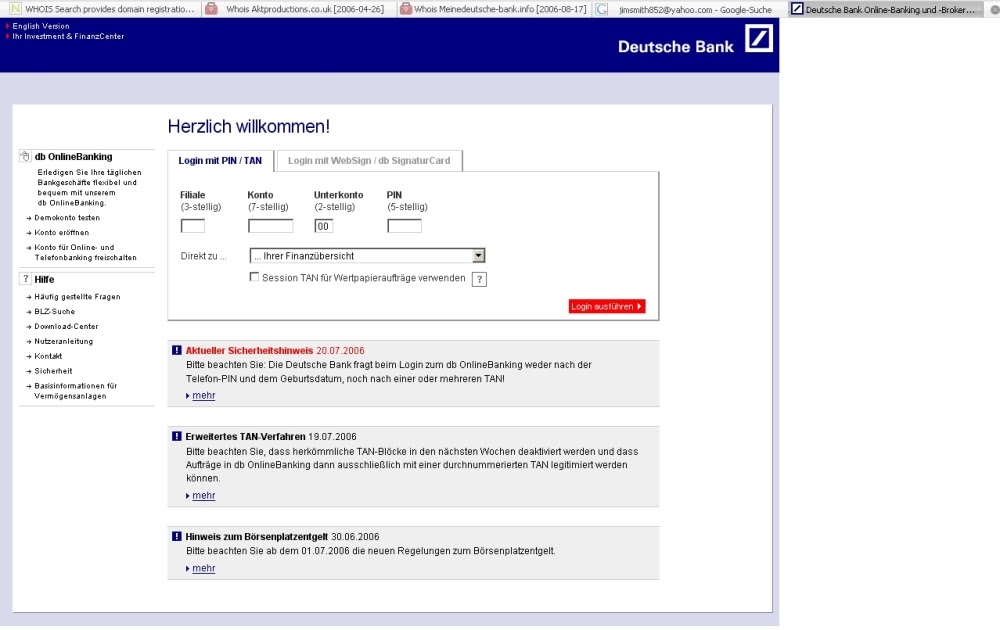Switch to Login mit WebSign / db SignaturCard tab
The height and width of the screenshot is (630, 1000).
[369, 161]
